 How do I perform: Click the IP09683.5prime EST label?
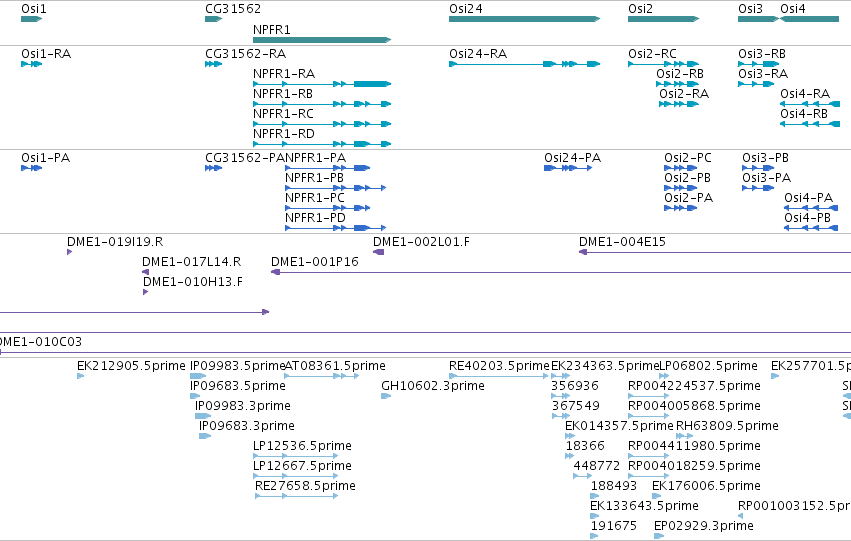[x=238, y=386]
